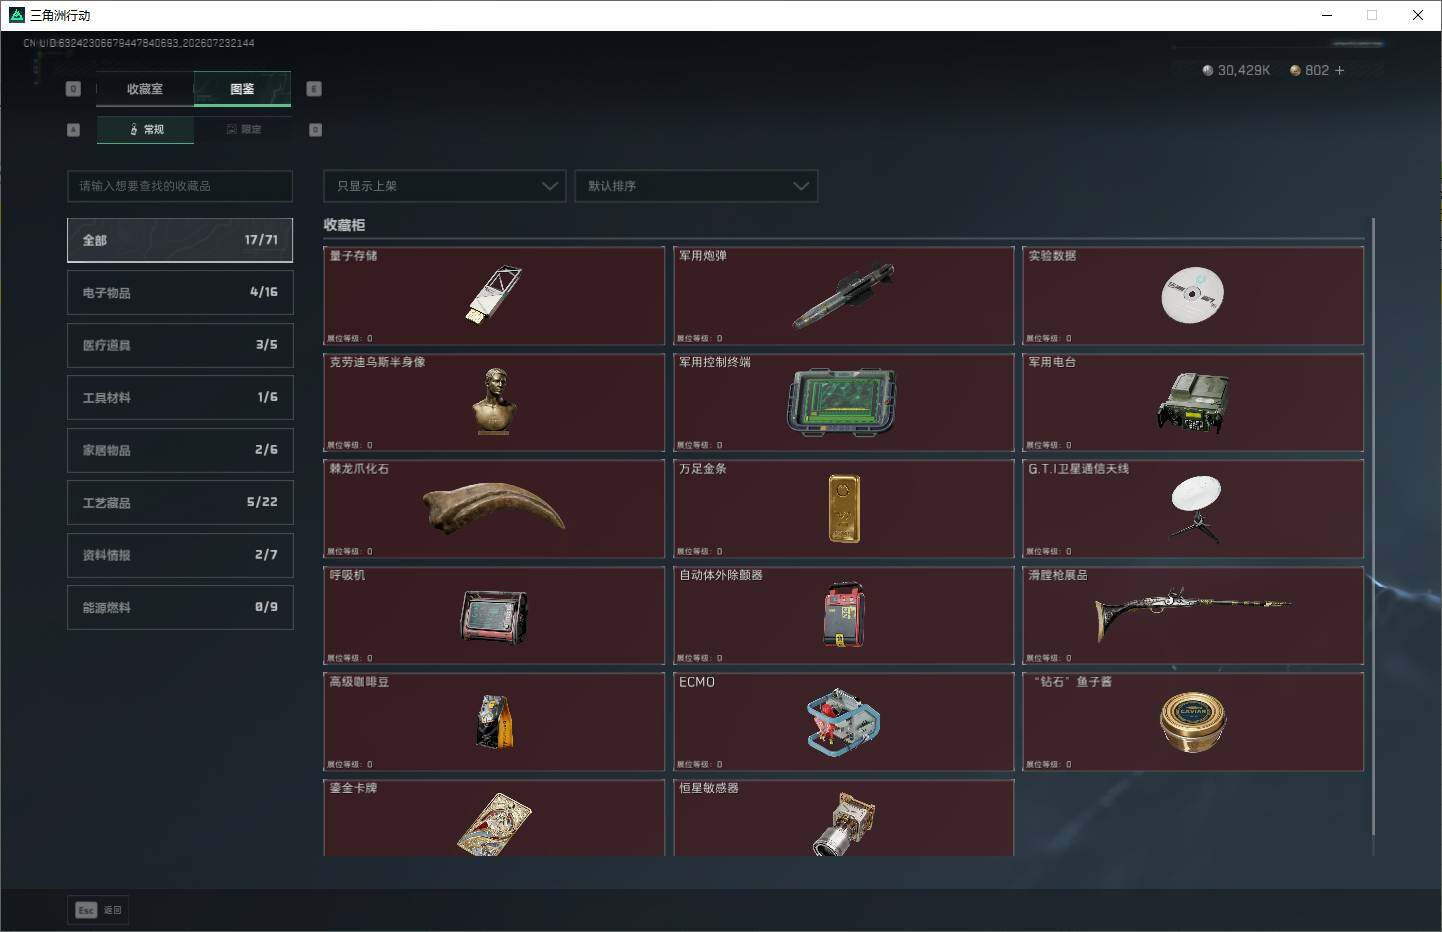The height and width of the screenshot is (932, 1442).
Task: Select the 高级咖啡豆 coffee bag icon
Action: 494,721
